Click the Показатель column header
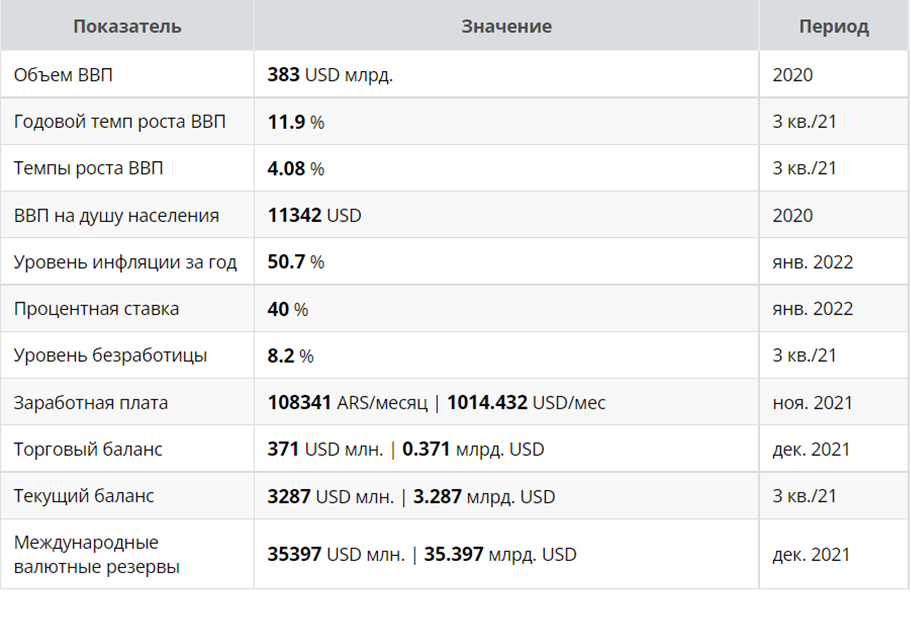Screen dimensions: 911x643 click(127, 26)
